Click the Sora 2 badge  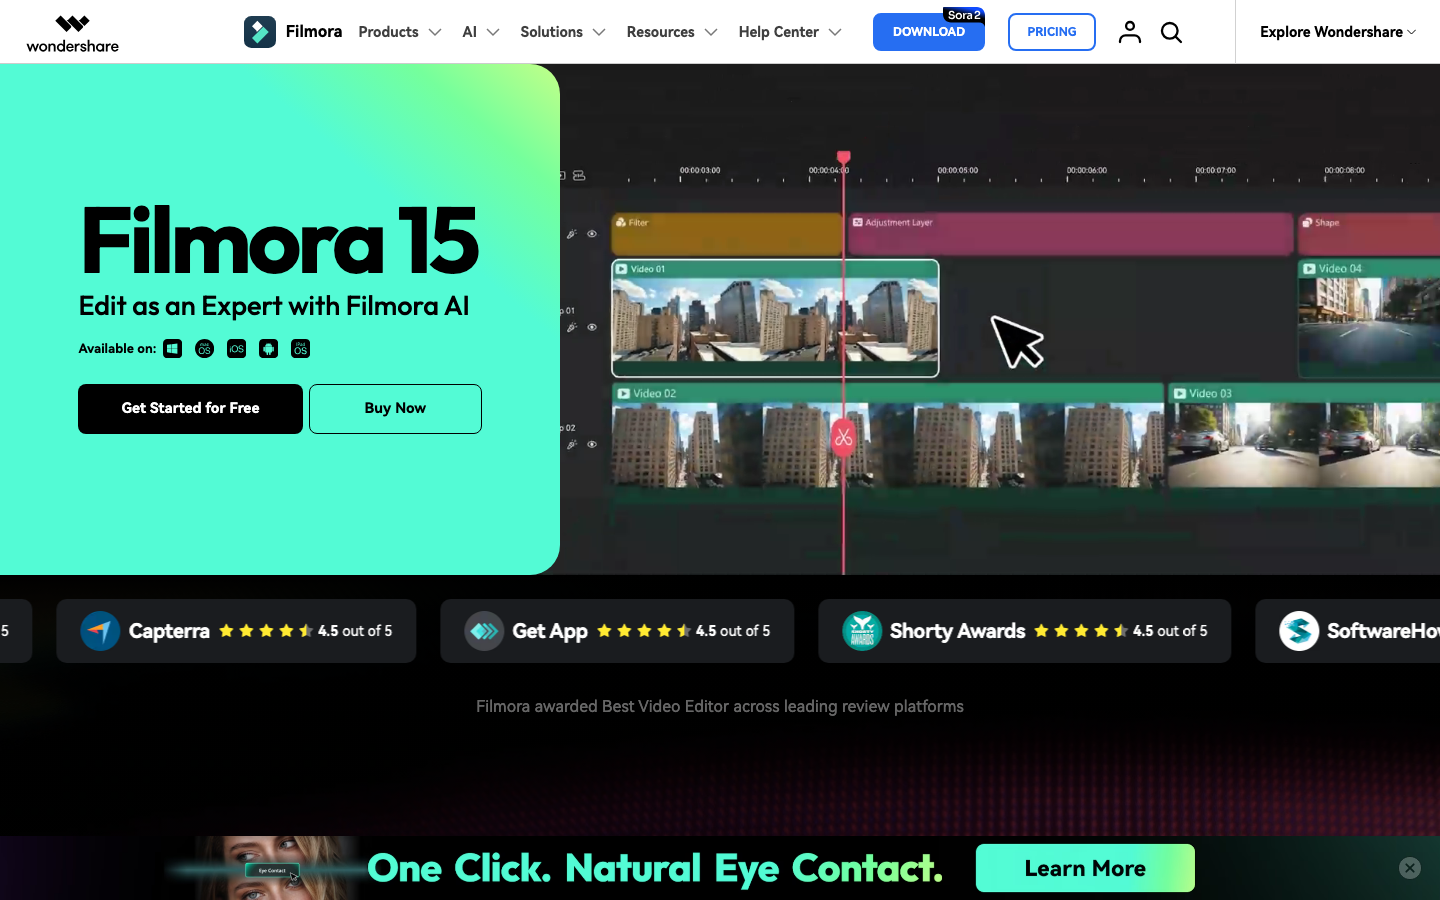pyautogui.click(x=964, y=15)
